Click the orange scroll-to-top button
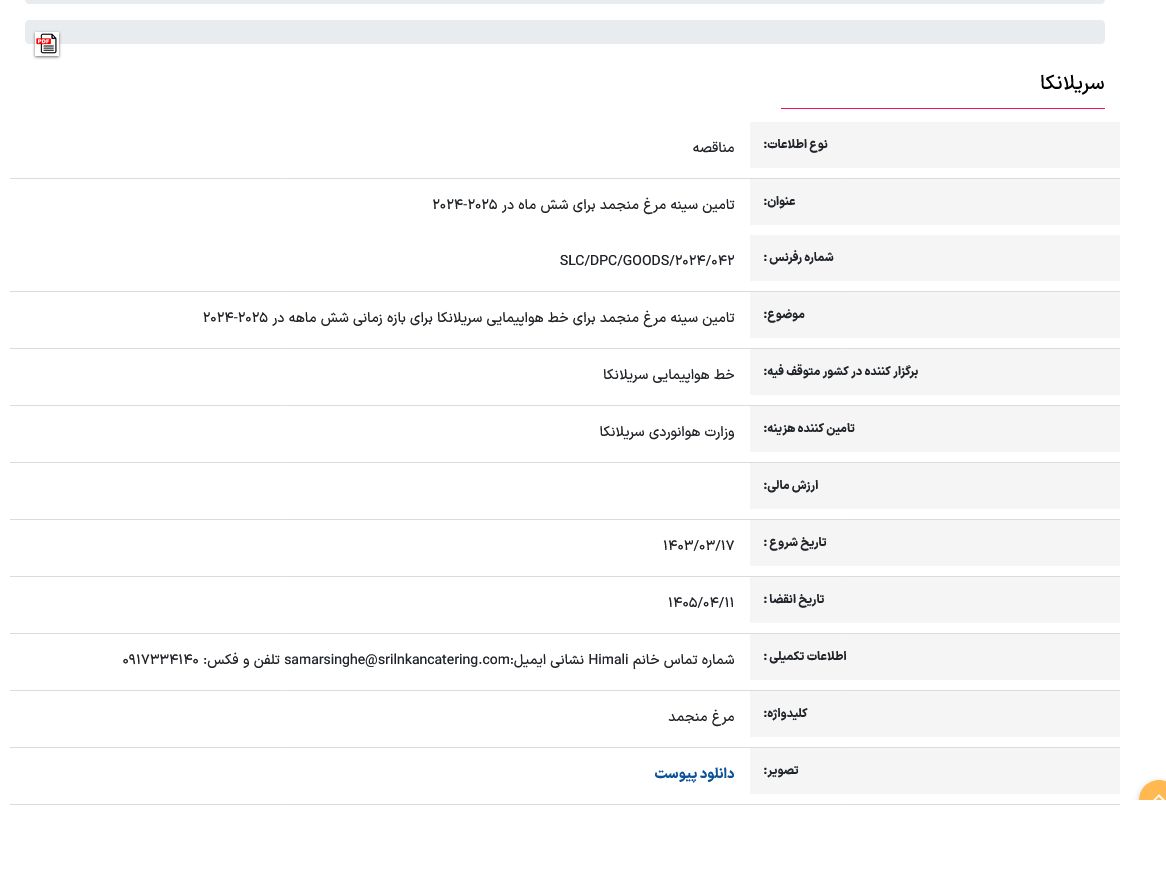The image size is (1166, 871). click(1154, 794)
